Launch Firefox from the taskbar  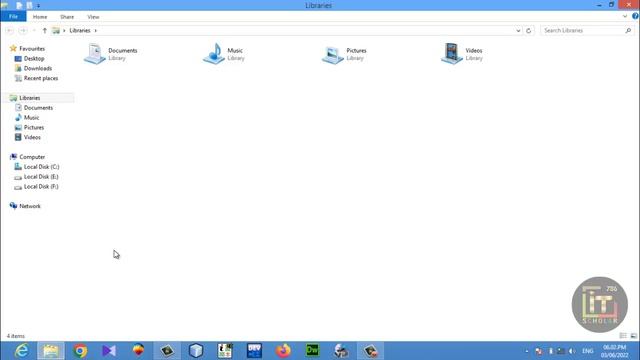pos(283,351)
